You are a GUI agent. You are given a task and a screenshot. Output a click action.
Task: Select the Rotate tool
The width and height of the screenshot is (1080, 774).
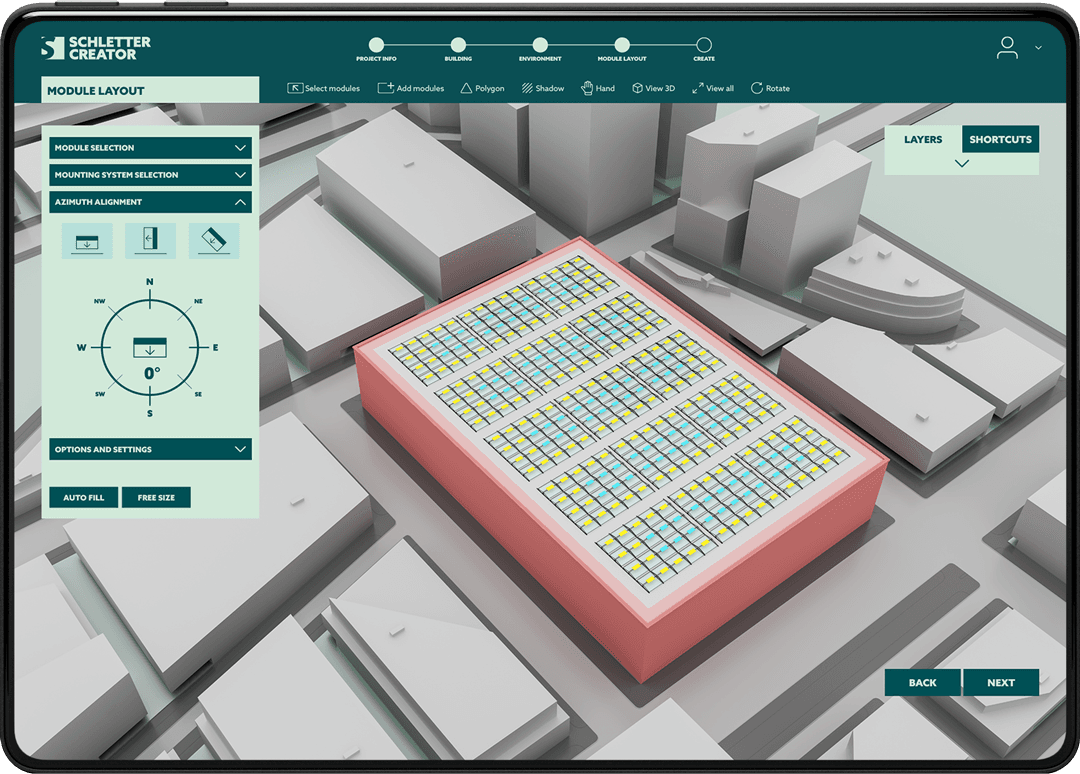(770, 88)
